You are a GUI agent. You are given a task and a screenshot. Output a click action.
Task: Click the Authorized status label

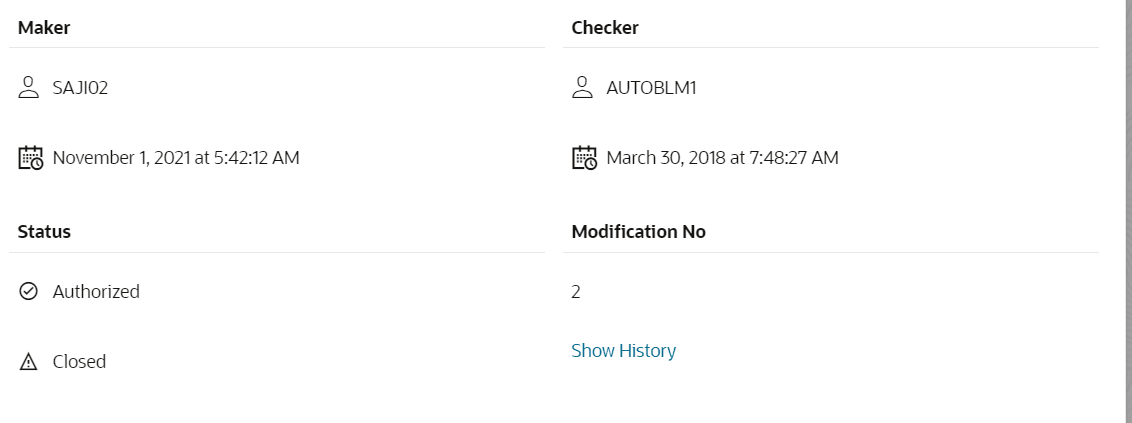coord(96,292)
